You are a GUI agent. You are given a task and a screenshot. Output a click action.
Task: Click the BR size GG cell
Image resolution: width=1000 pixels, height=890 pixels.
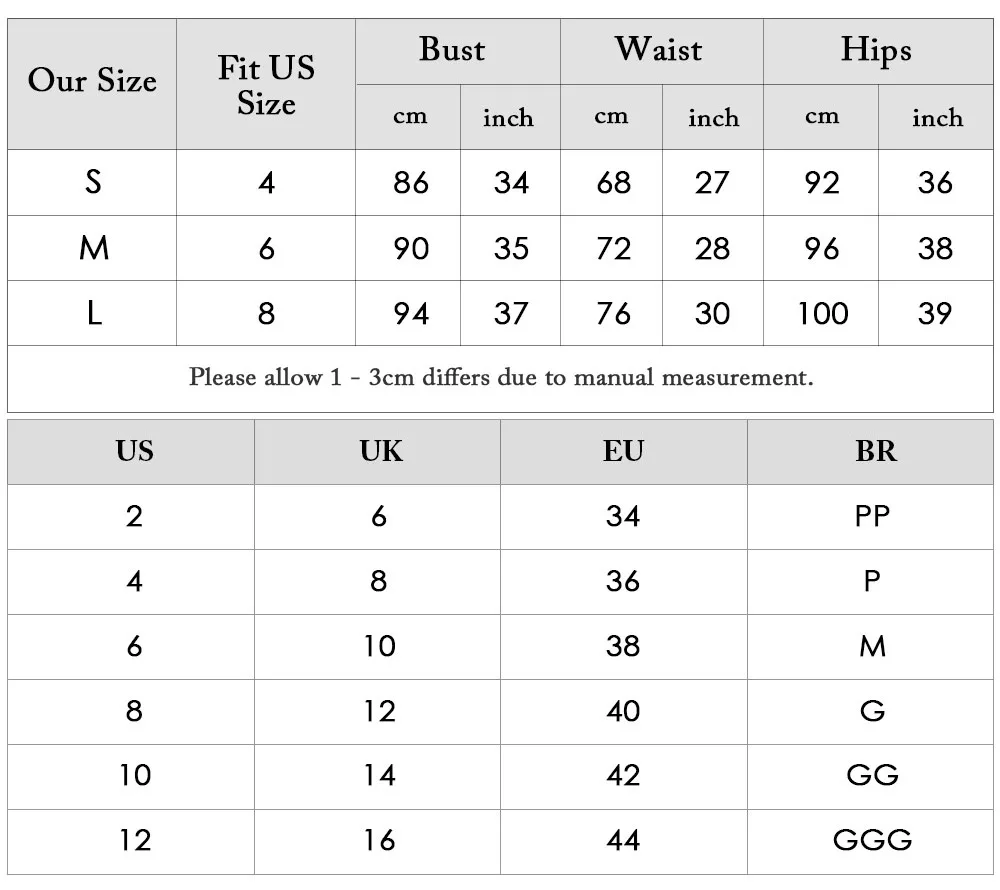(872, 776)
